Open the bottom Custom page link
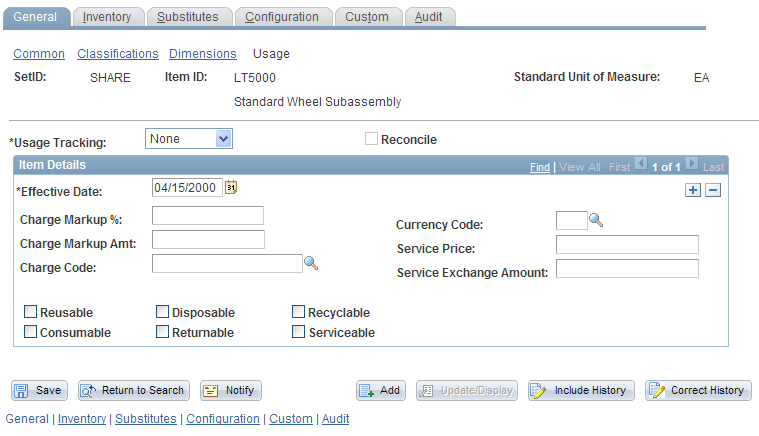The width and height of the screenshot is (759, 436). click(291, 419)
